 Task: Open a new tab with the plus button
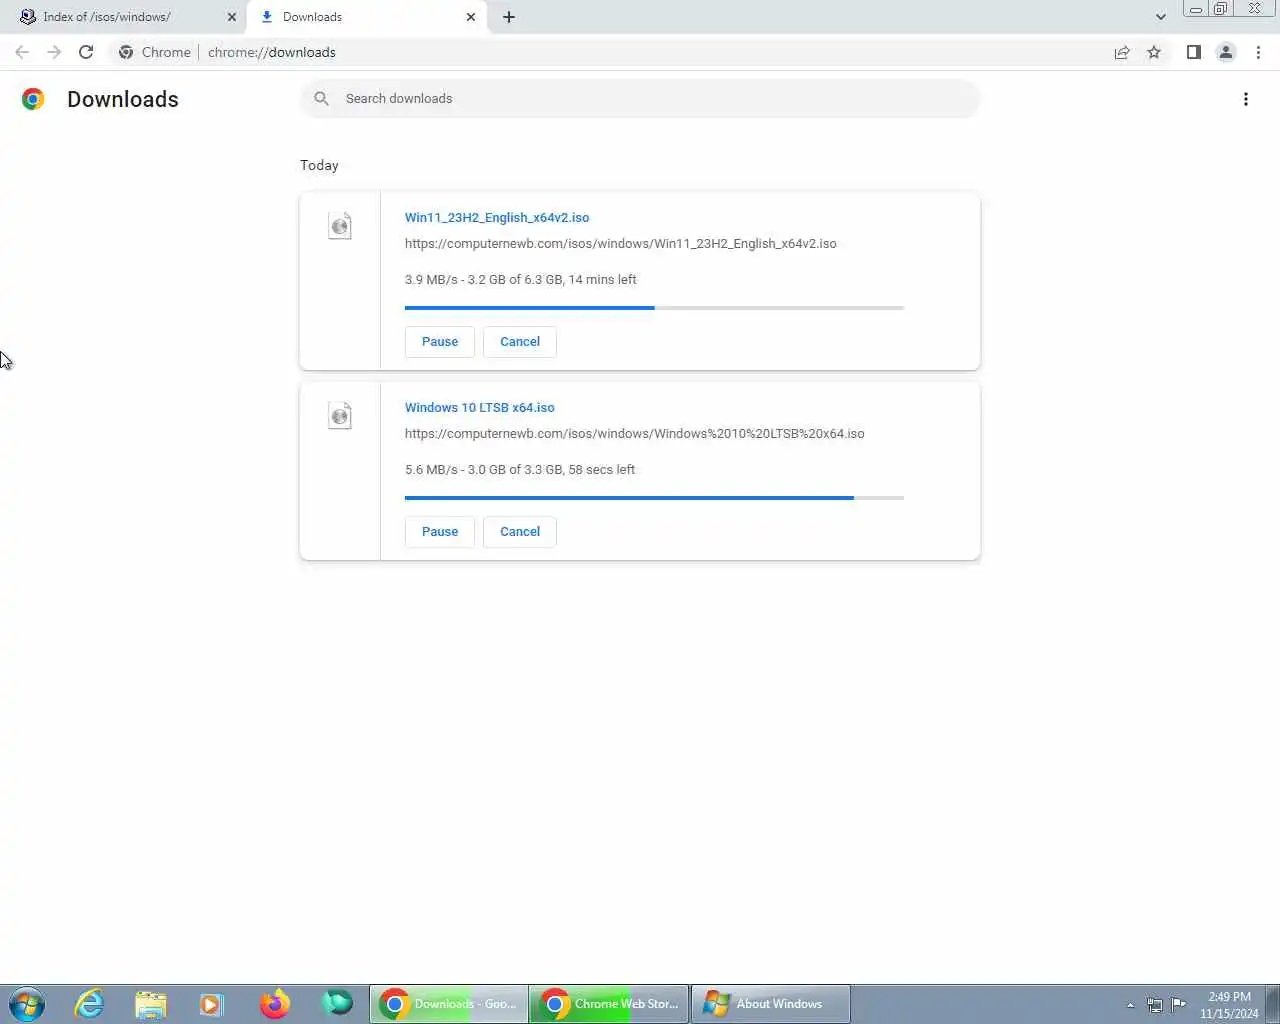509,17
